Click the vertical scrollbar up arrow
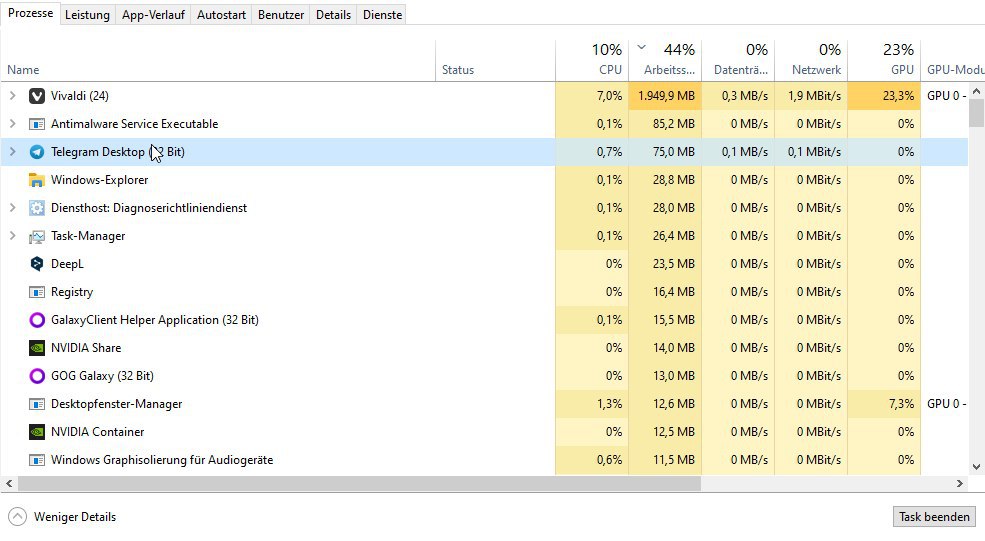Viewport: 985px width, 541px height. (x=976, y=91)
